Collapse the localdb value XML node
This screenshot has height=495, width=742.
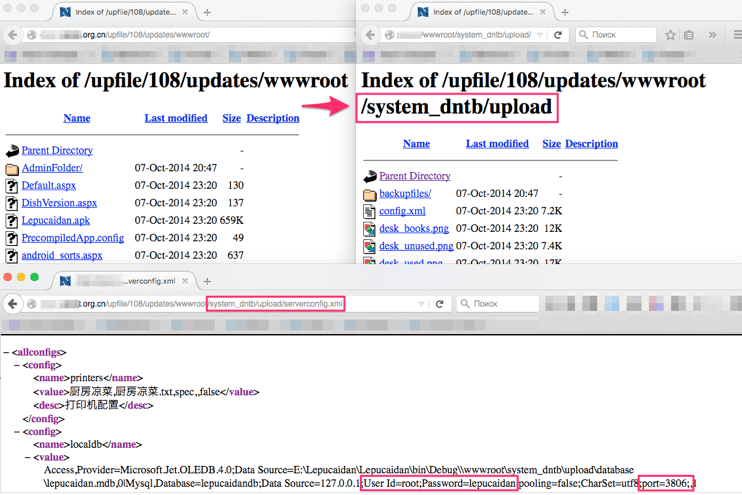(29, 457)
